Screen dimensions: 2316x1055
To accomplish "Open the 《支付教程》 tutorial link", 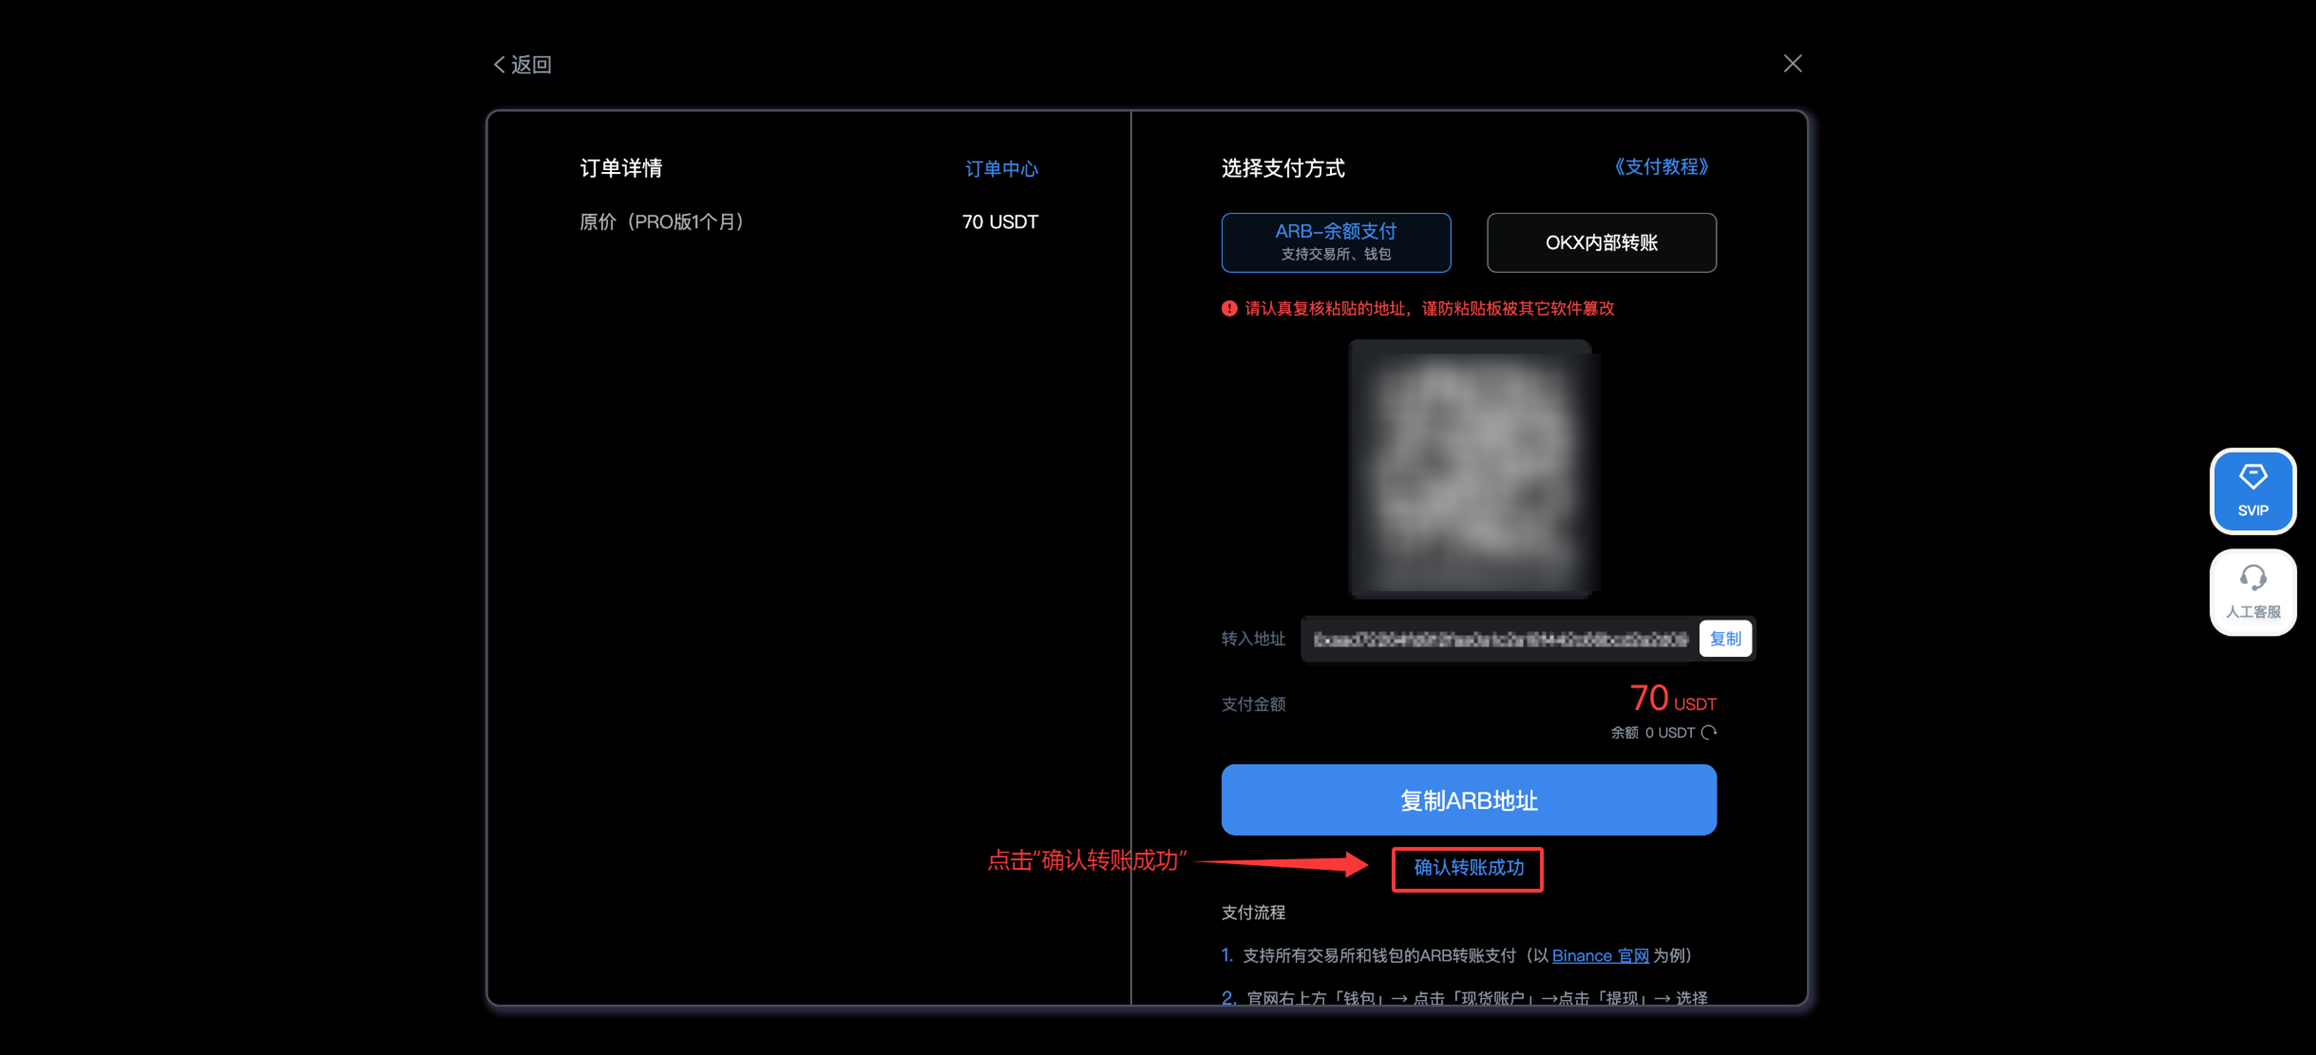I will coord(1661,167).
